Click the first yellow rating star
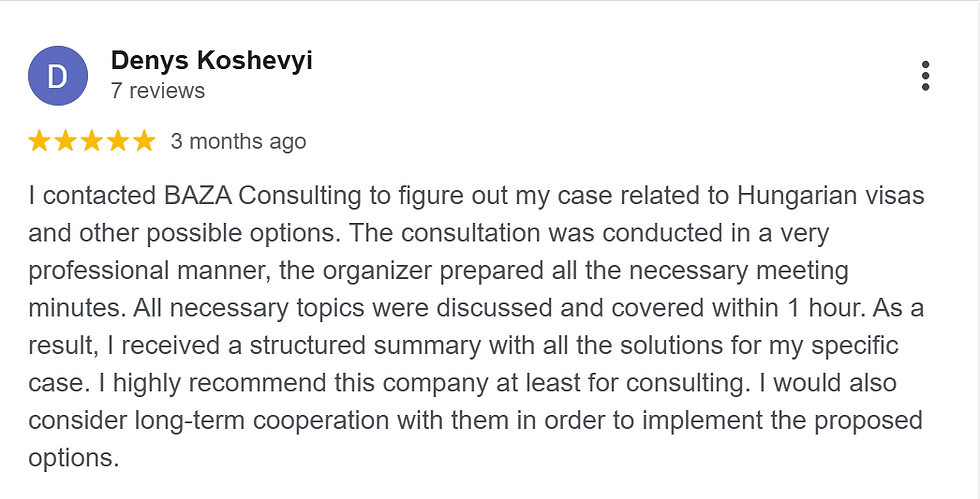Viewport: 980px width, 499px height. pos(39,141)
